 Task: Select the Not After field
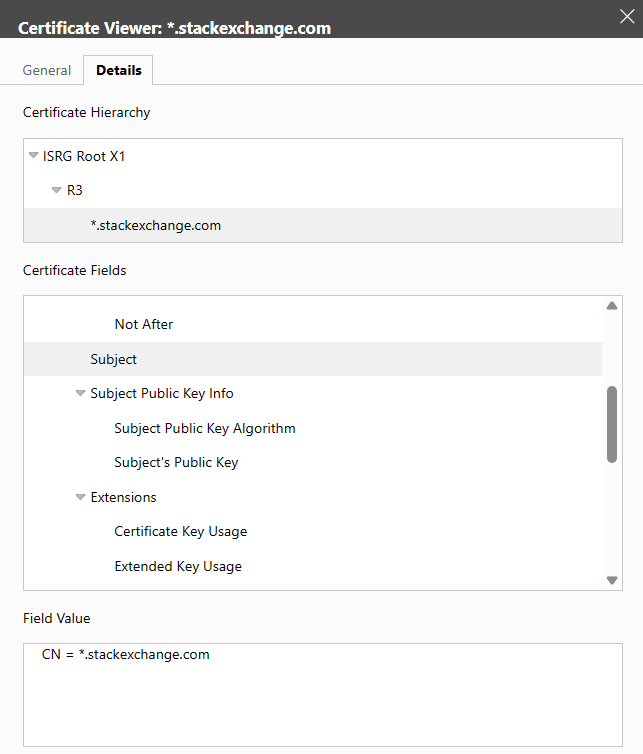coord(144,324)
